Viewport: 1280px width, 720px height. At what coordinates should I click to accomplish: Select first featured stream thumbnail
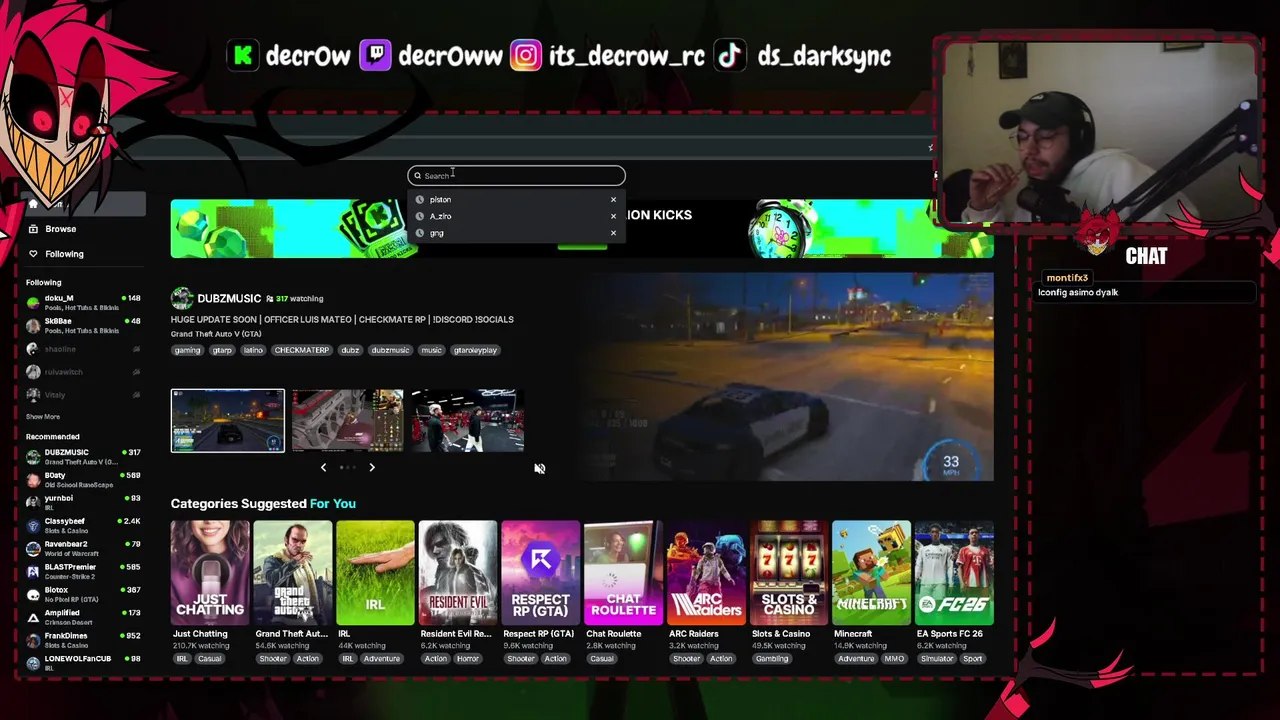point(228,421)
